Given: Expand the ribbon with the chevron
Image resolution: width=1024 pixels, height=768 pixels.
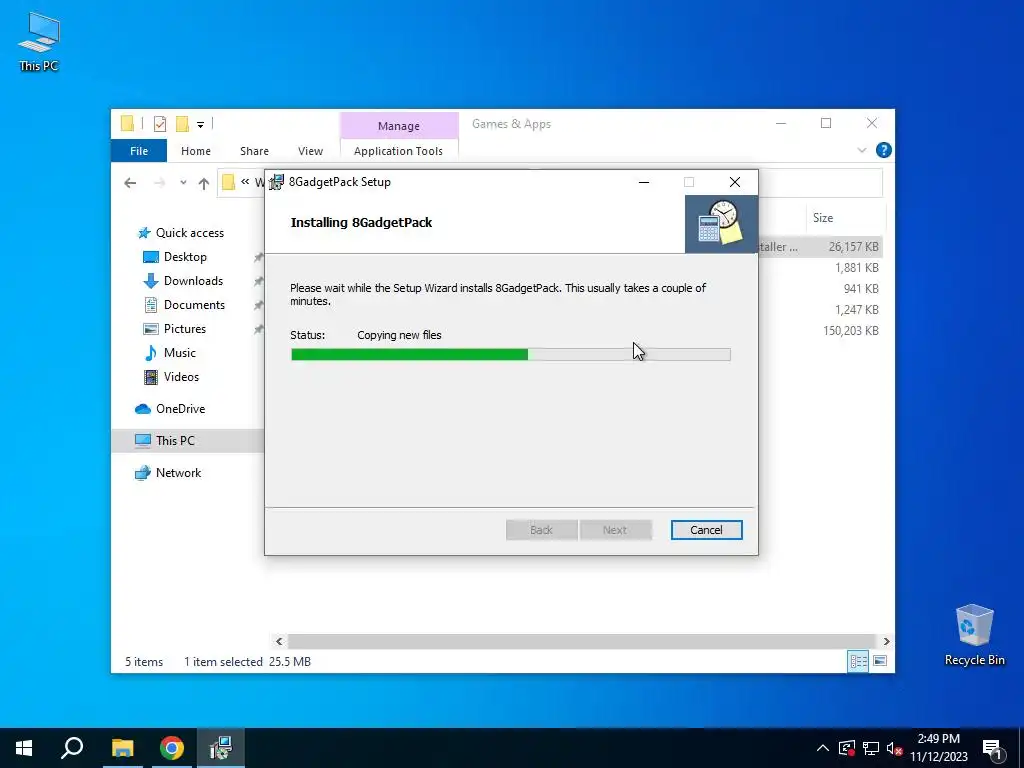Looking at the screenshot, I should (x=861, y=150).
